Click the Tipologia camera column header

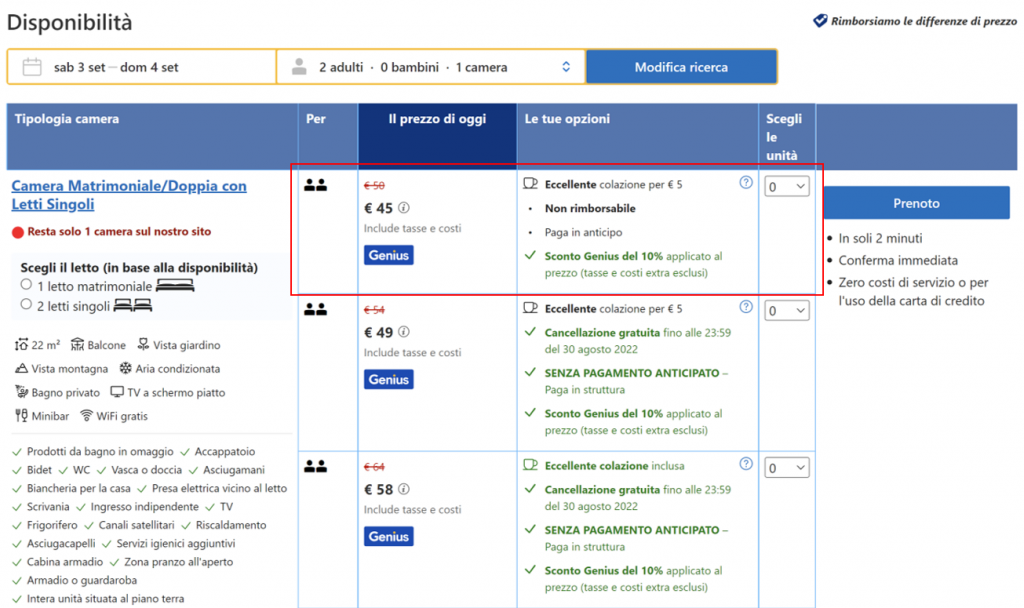(67, 120)
